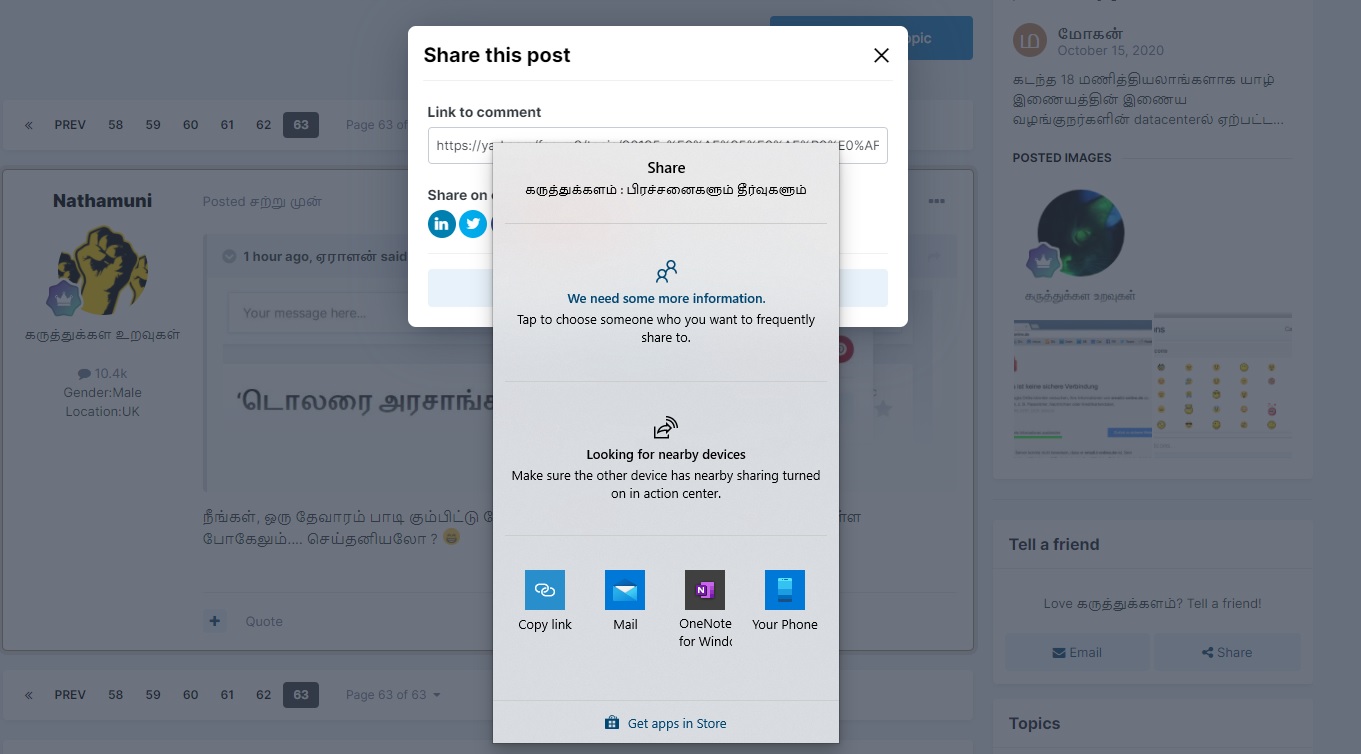Tap the people icon to choose contacts
This screenshot has width=1361, height=754.
click(x=666, y=271)
